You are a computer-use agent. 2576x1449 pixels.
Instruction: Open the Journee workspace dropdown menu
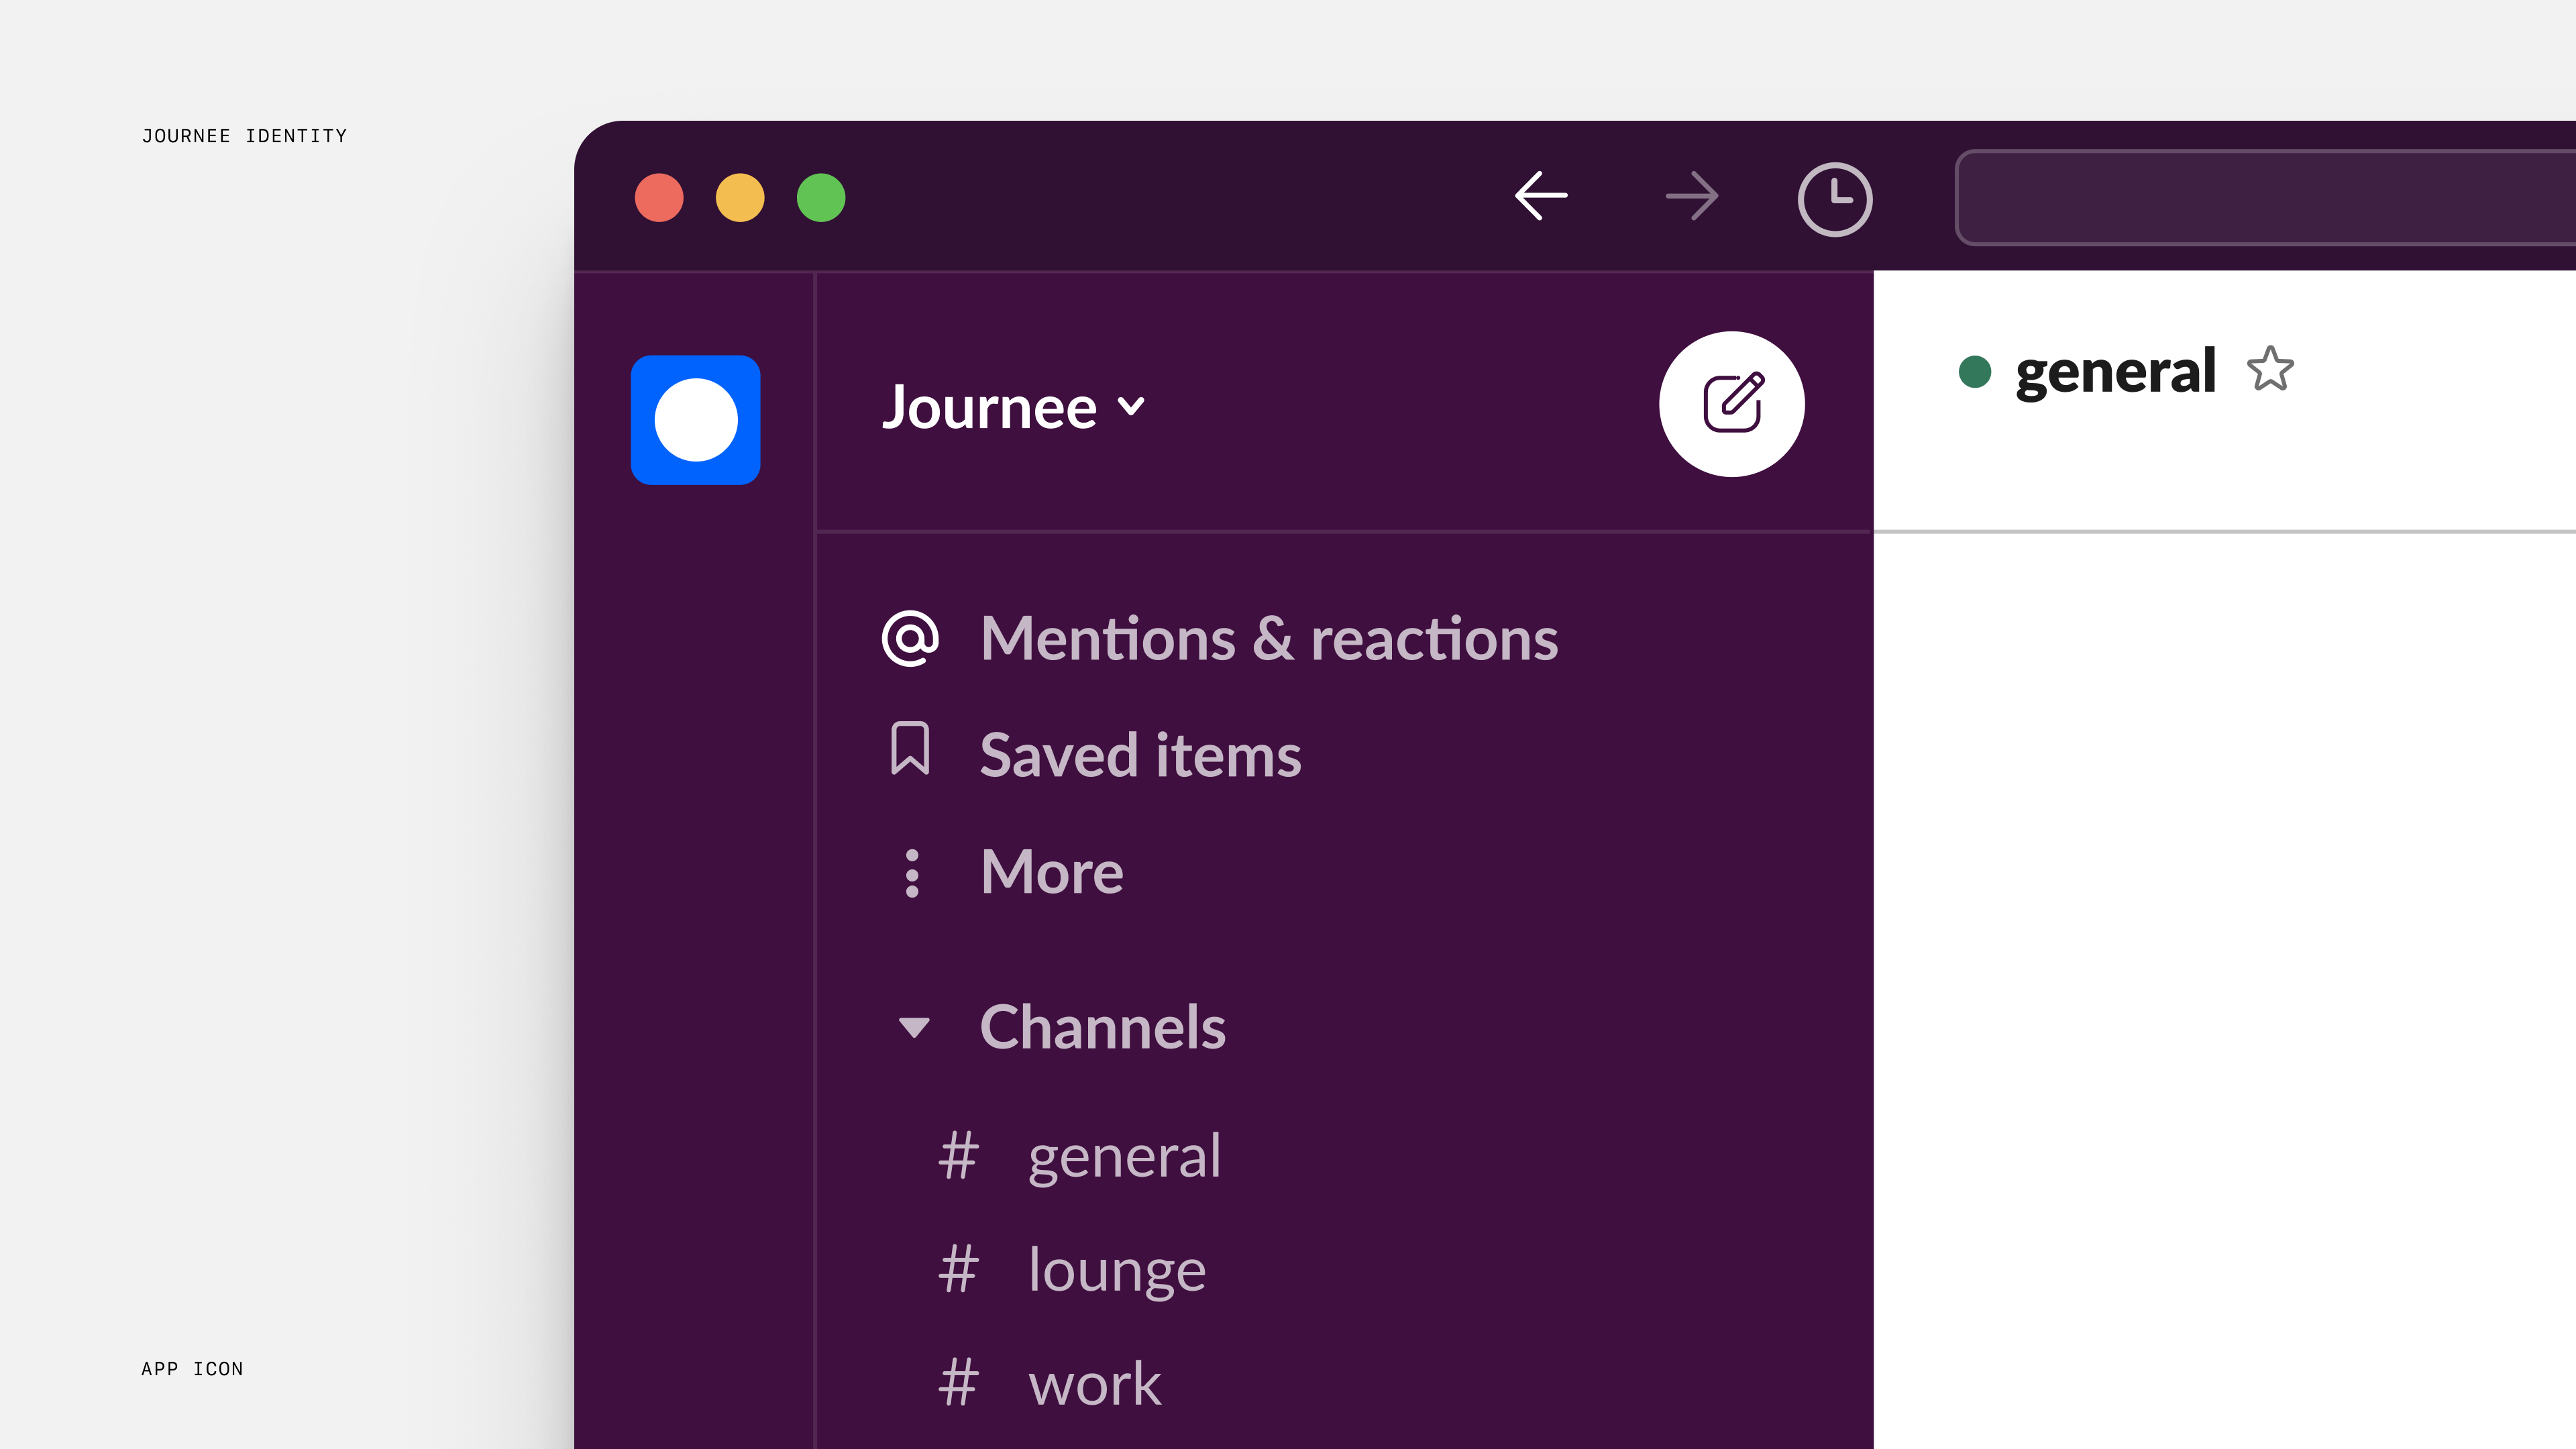pyautogui.click(x=1012, y=407)
